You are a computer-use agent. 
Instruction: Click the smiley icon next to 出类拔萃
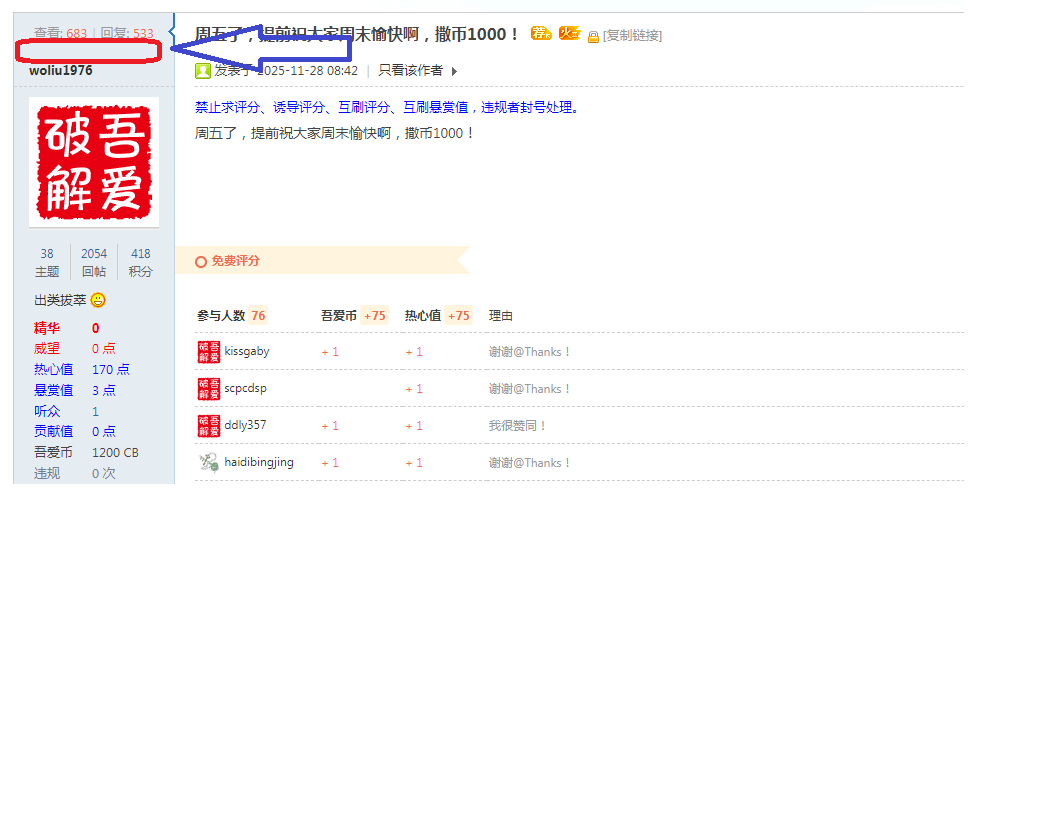(98, 300)
